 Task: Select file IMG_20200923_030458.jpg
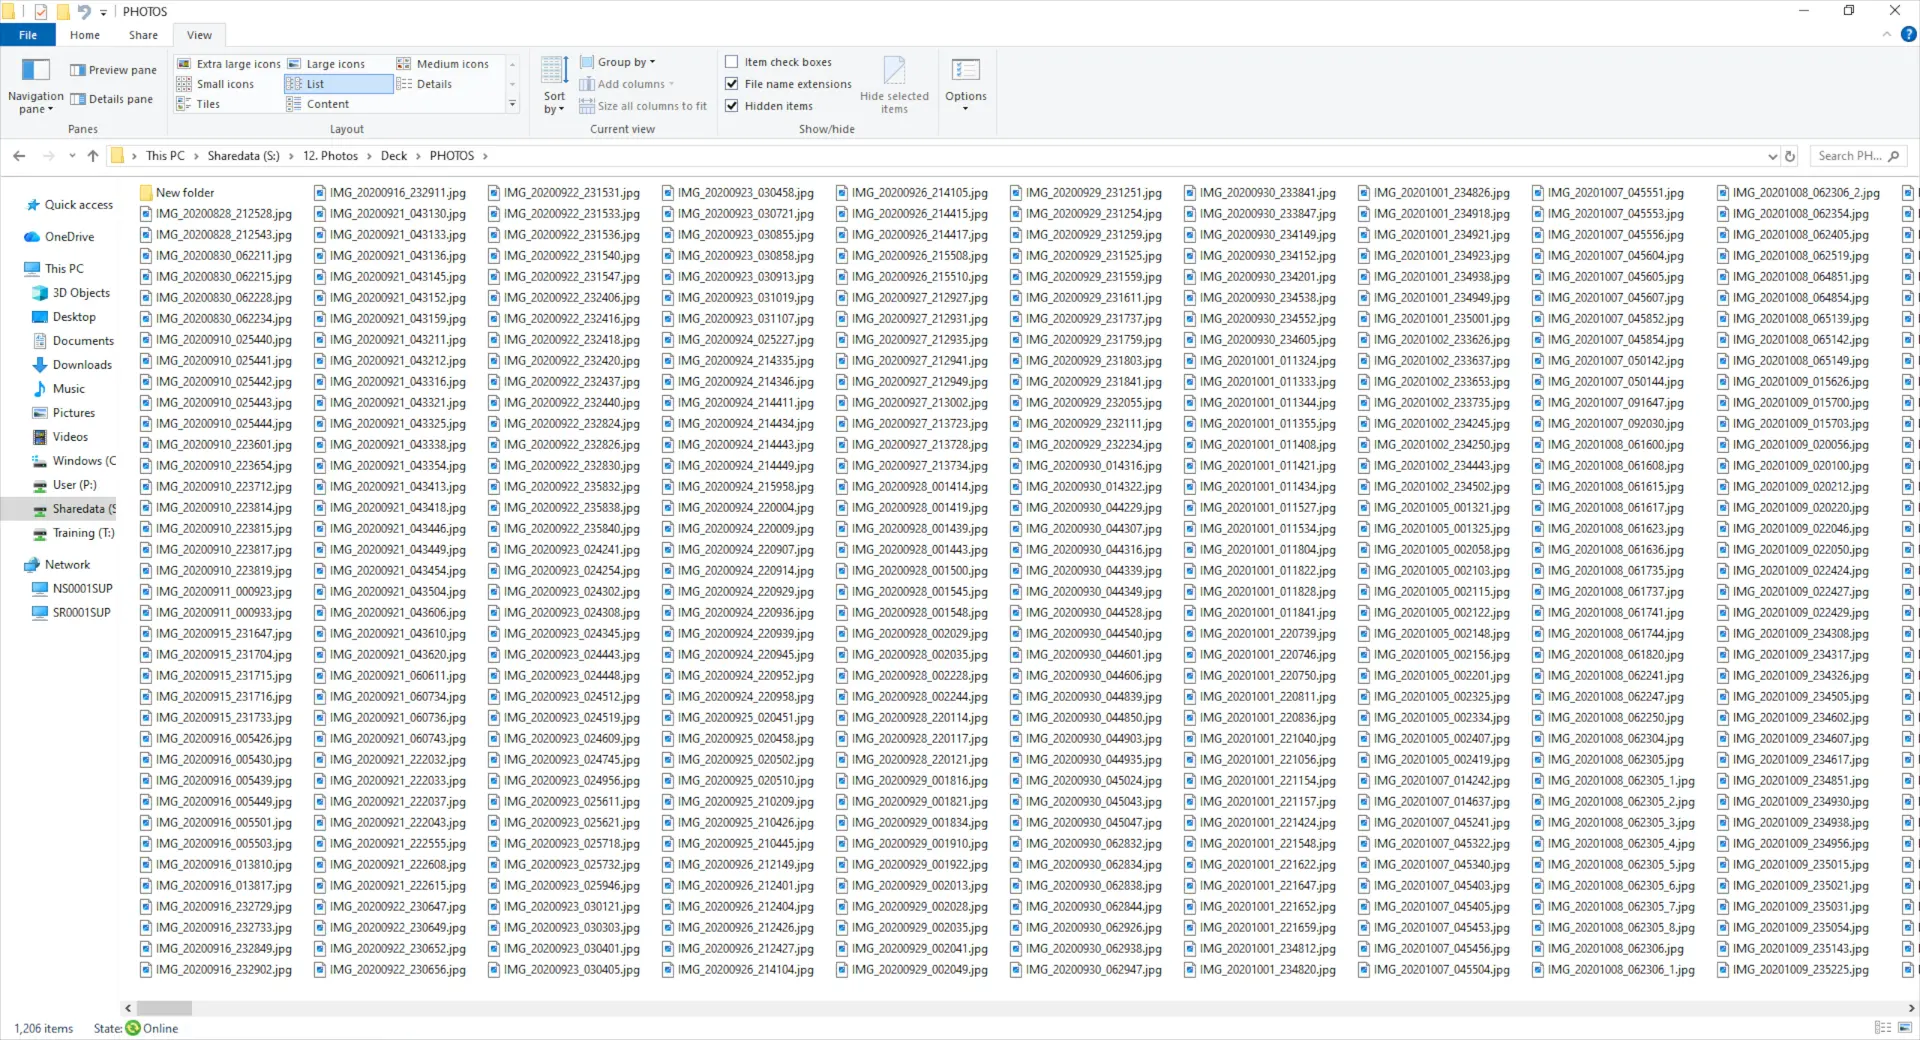click(738, 193)
